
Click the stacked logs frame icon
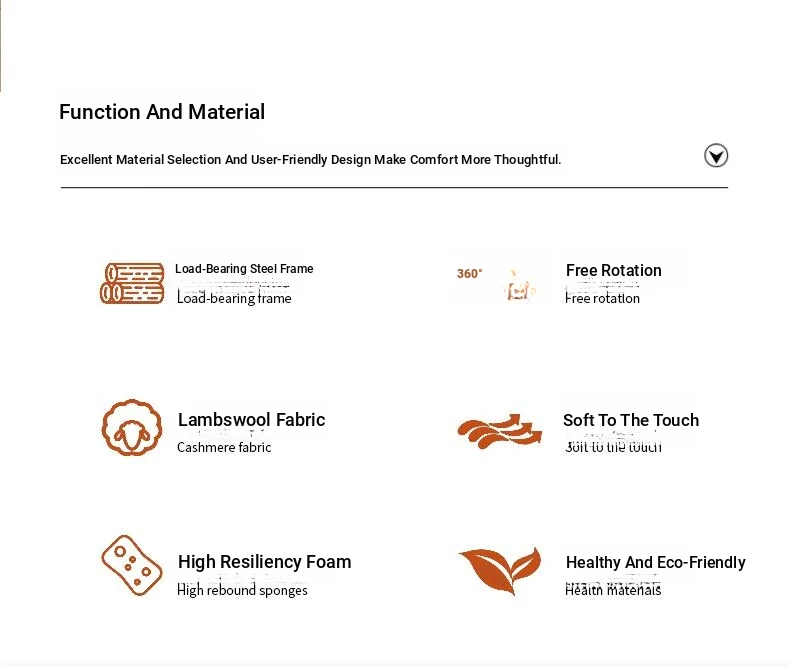(132, 283)
